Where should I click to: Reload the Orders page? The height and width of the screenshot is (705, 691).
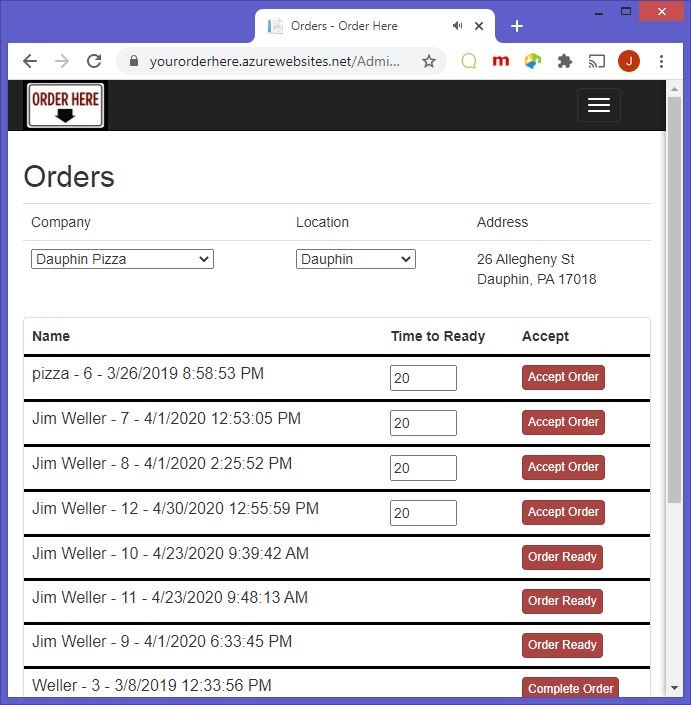point(94,61)
